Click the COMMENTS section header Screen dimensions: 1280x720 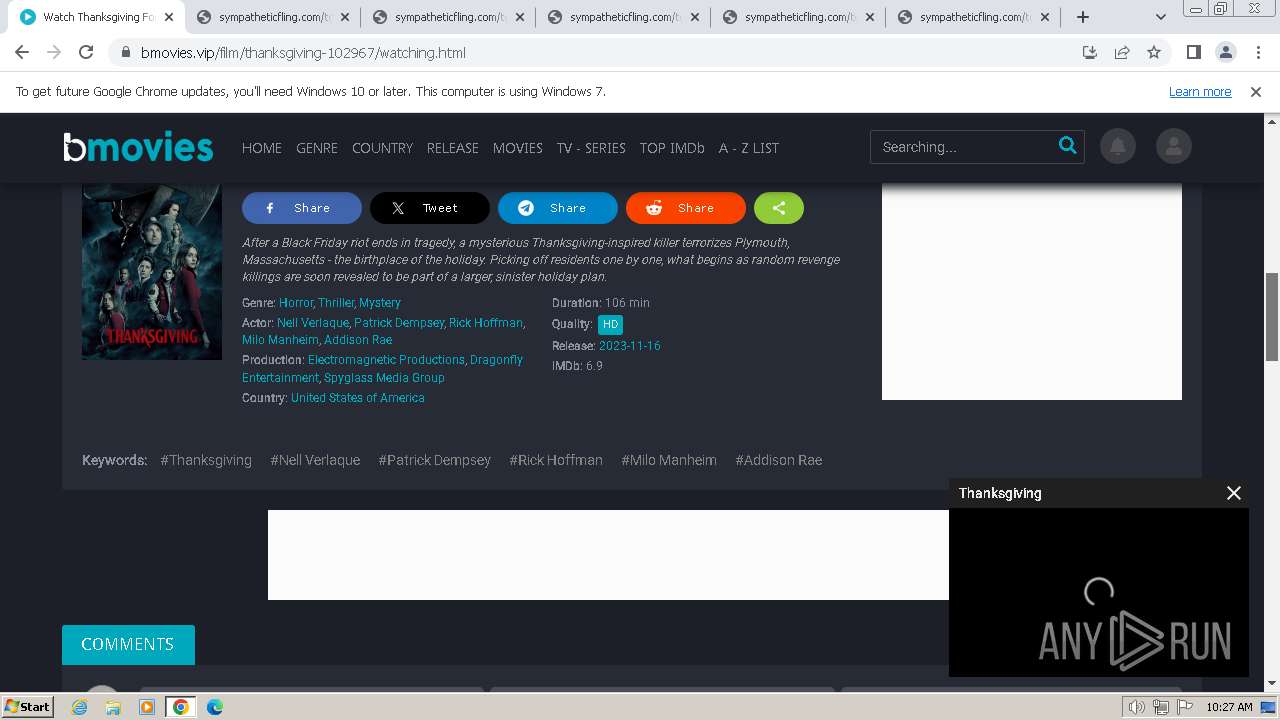click(128, 644)
